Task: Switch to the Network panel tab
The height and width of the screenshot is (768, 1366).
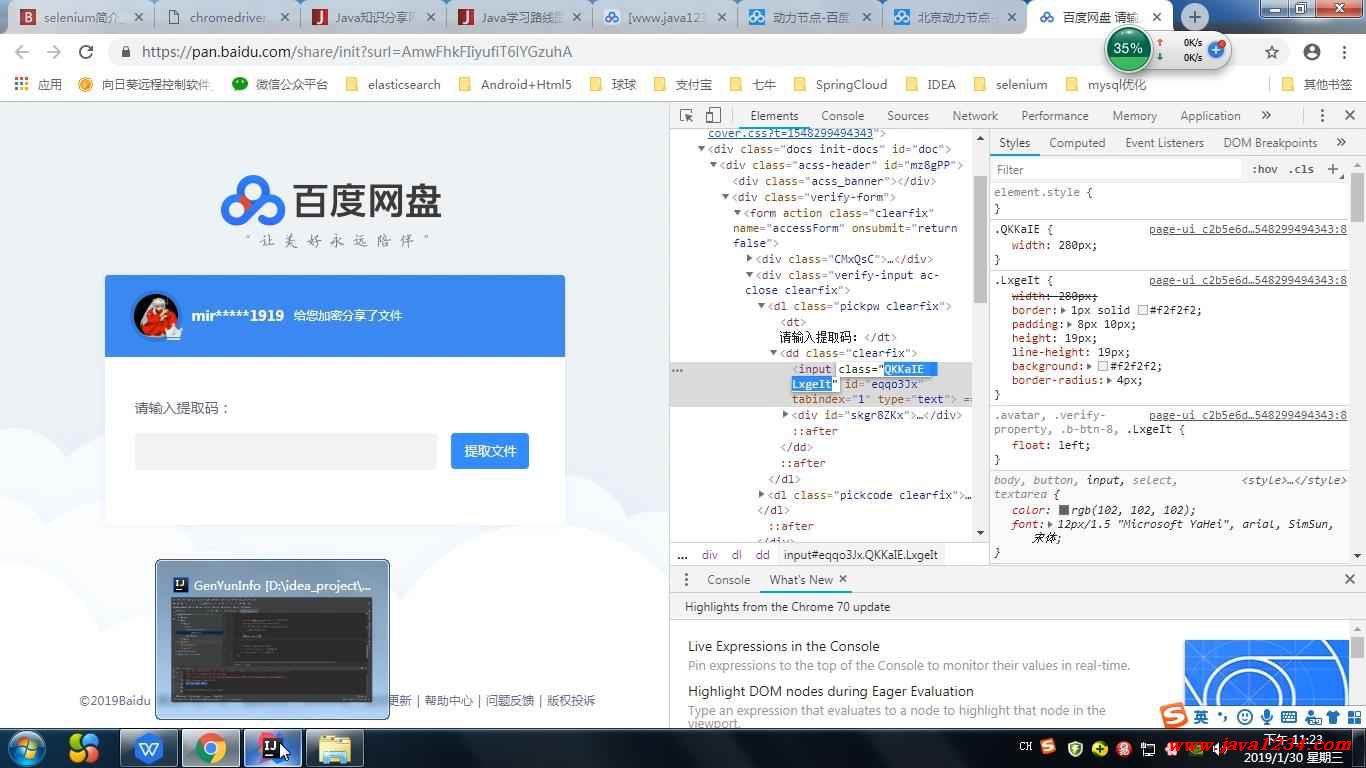Action: pyautogui.click(x=975, y=116)
